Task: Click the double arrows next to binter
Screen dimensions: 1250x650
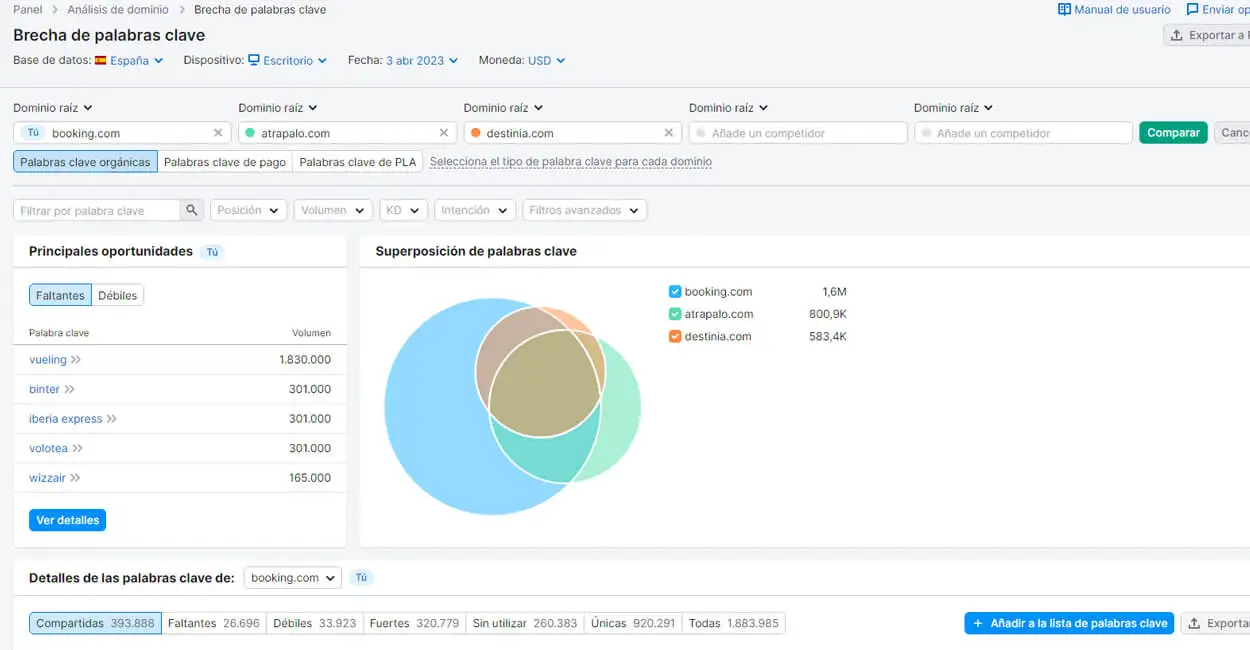Action: pyautogui.click(x=69, y=389)
